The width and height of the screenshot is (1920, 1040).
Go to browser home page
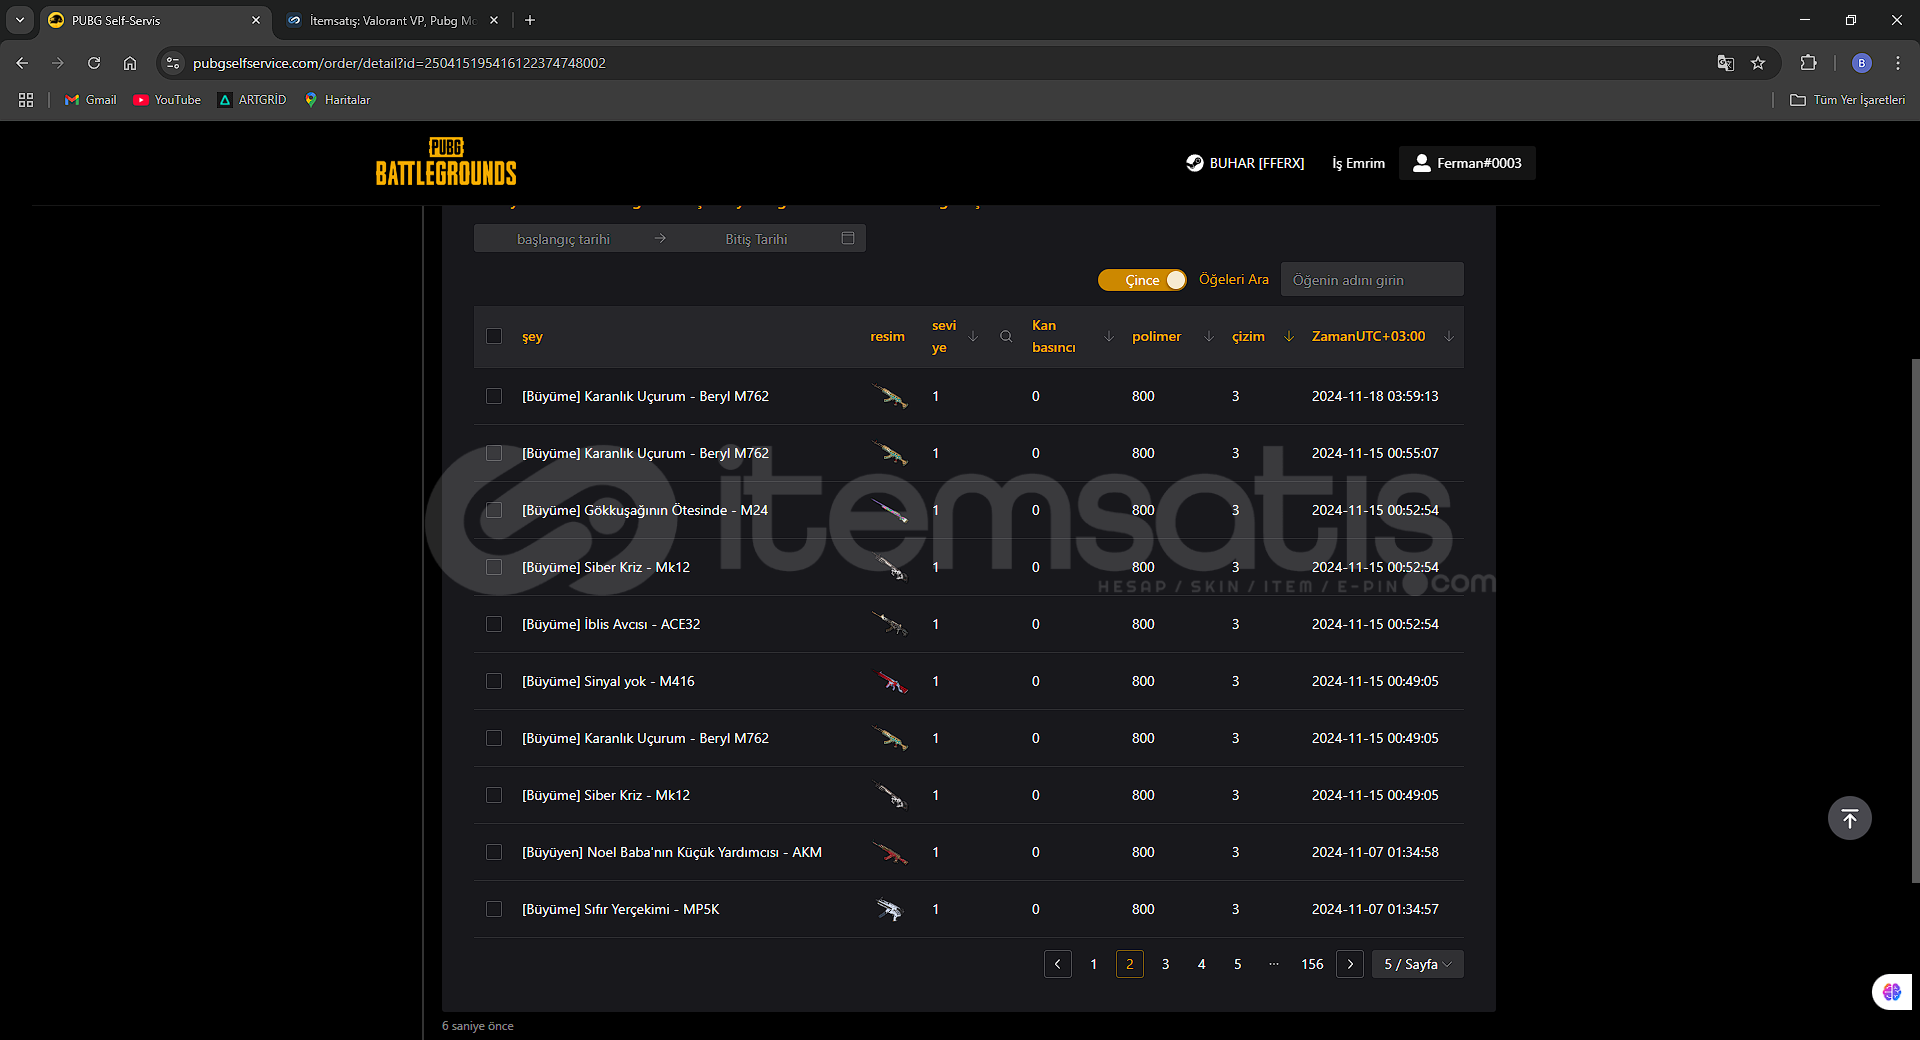[130, 63]
